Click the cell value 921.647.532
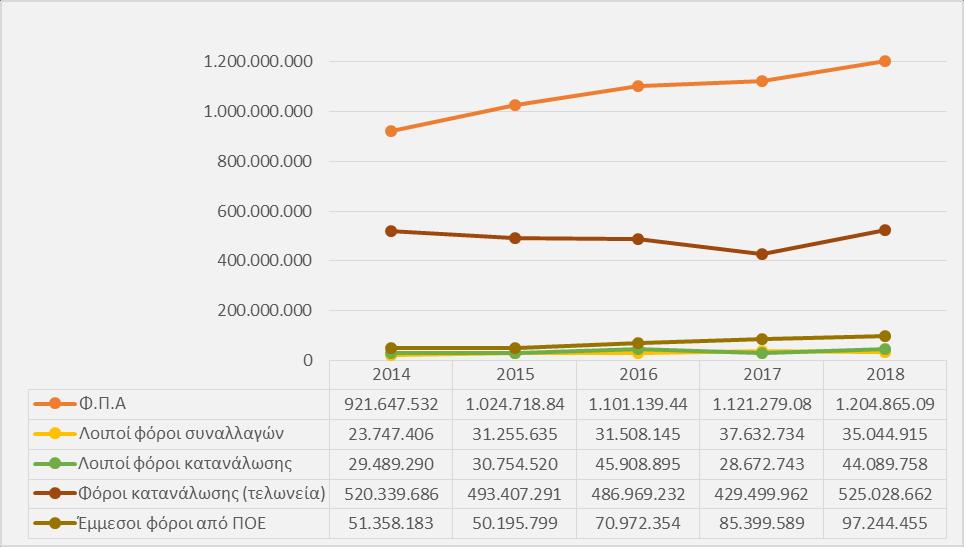 pyautogui.click(x=391, y=404)
